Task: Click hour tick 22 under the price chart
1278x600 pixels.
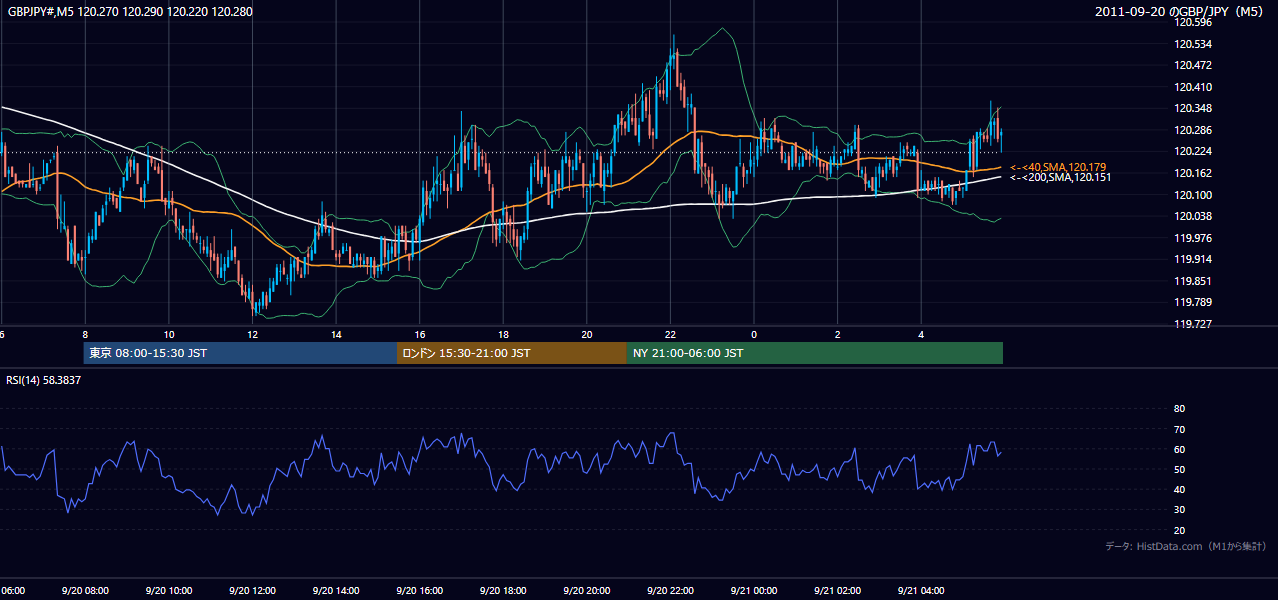Action: click(670, 334)
